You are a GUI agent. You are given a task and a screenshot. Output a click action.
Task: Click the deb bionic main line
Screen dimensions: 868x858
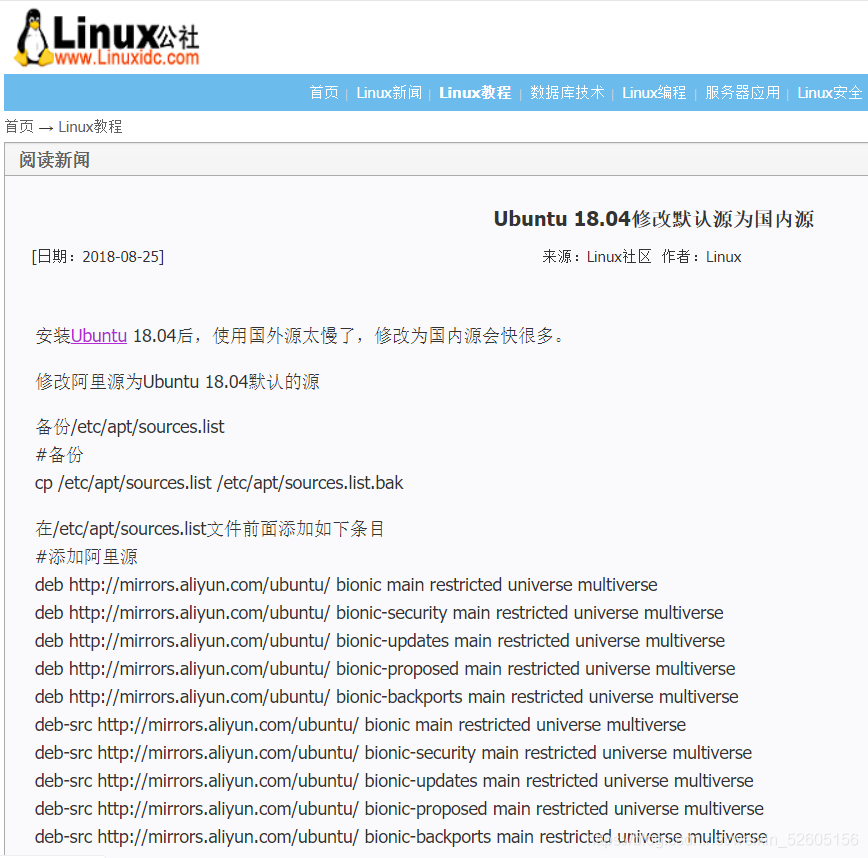point(346,585)
